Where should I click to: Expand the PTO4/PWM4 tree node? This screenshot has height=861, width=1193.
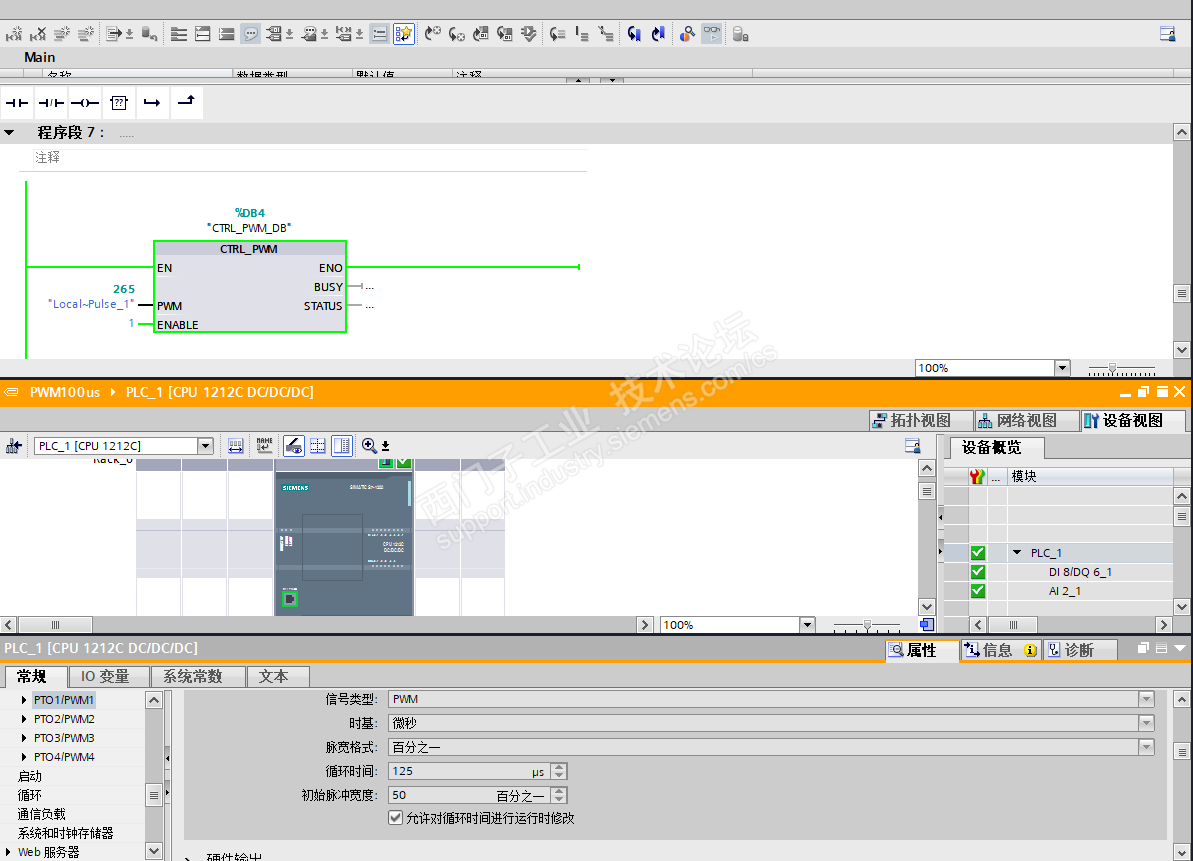point(24,757)
